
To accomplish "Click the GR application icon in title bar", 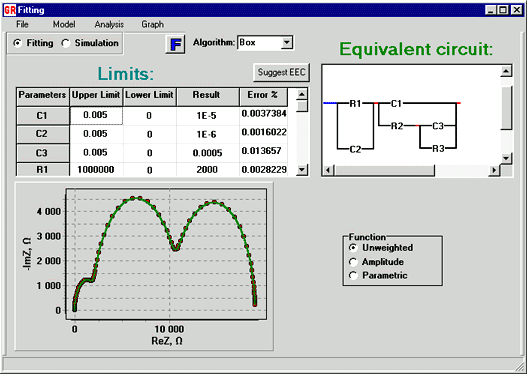I will pos(10,10).
